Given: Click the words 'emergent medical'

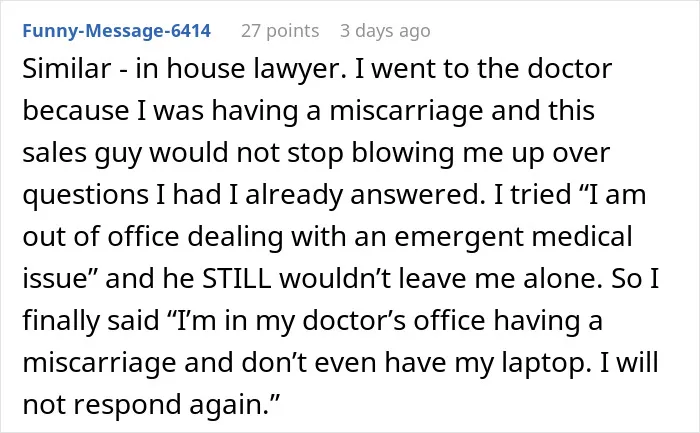Looking at the screenshot, I should pos(513,237).
